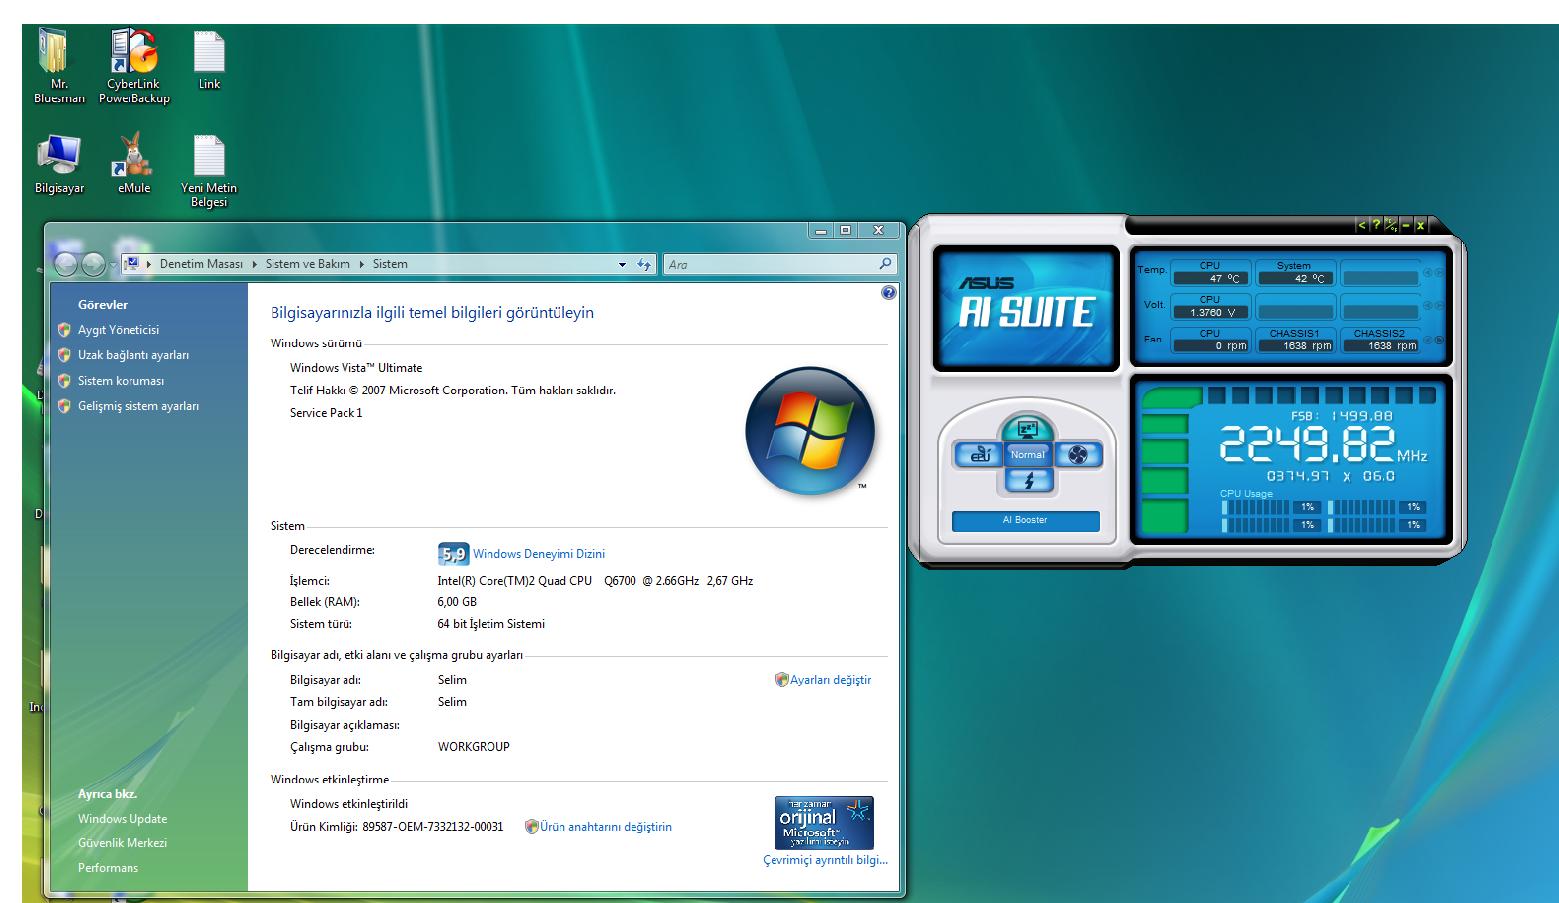Open AI Suite help question mark
Viewport: 1559px width, 903px height.
1376,226
